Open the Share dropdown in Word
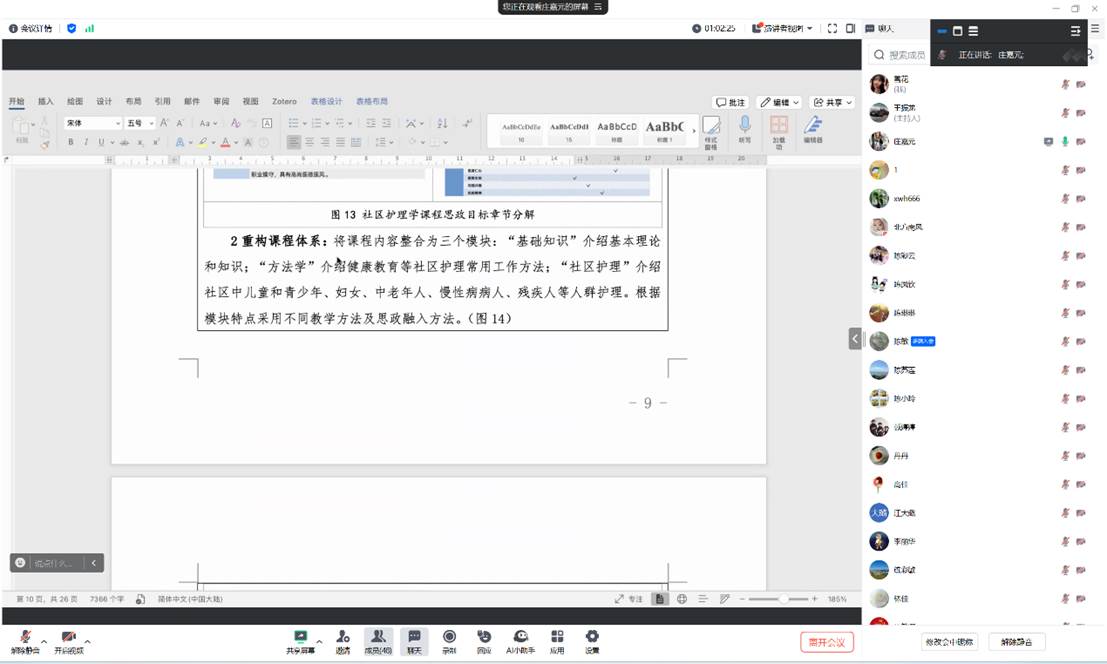1107x664 pixels. 832,102
